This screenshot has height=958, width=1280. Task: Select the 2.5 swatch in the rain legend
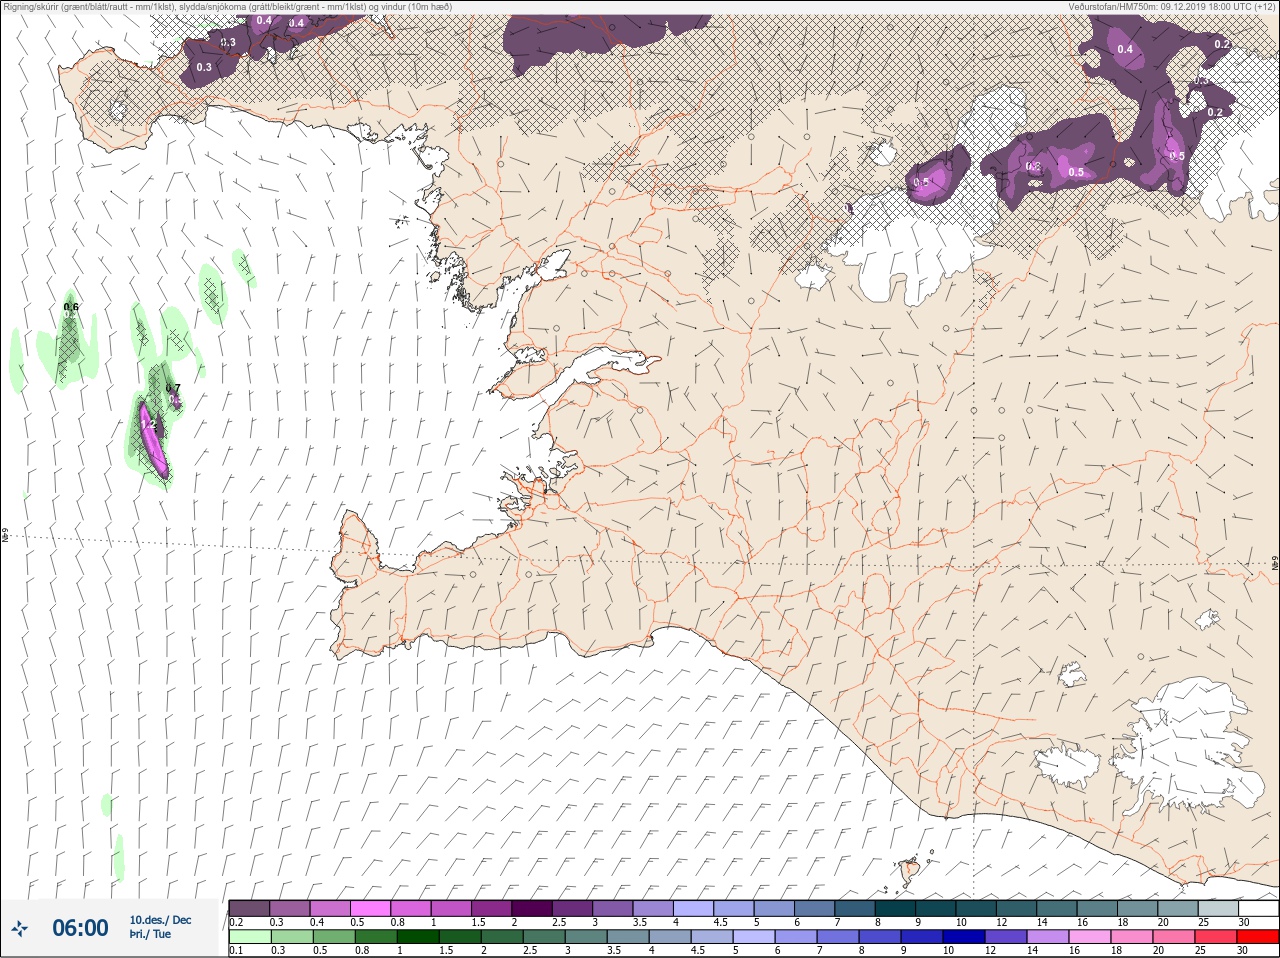pyautogui.click(x=543, y=937)
